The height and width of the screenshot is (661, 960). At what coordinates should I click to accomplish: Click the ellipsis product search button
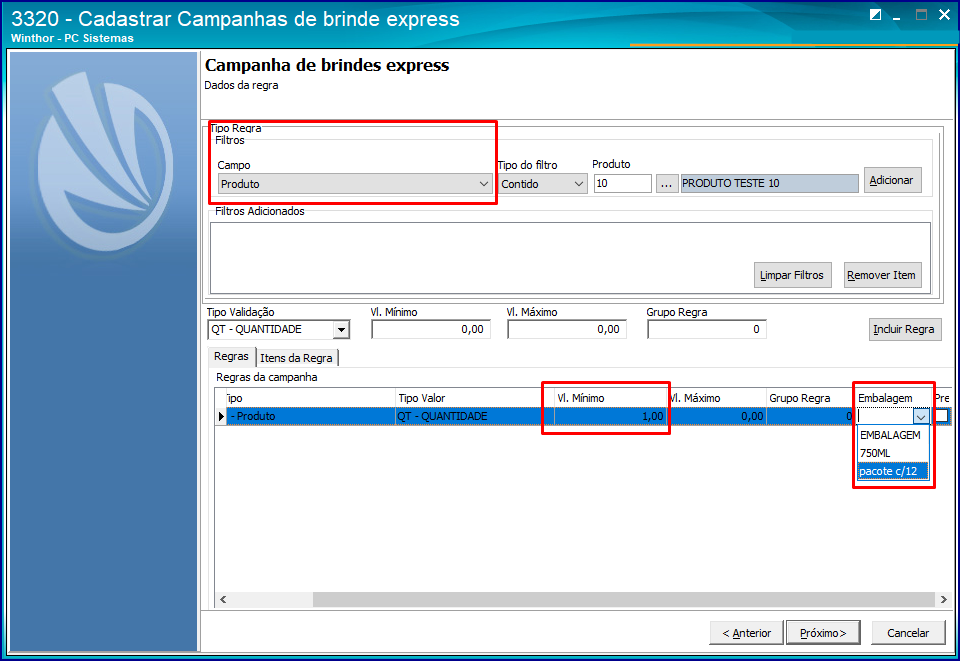tap(667, 184)
